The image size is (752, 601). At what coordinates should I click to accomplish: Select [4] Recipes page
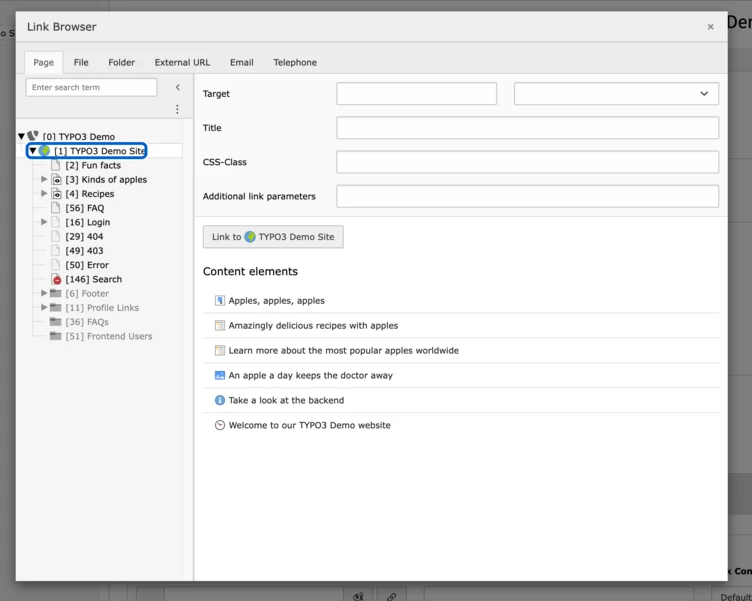(90, 194)
